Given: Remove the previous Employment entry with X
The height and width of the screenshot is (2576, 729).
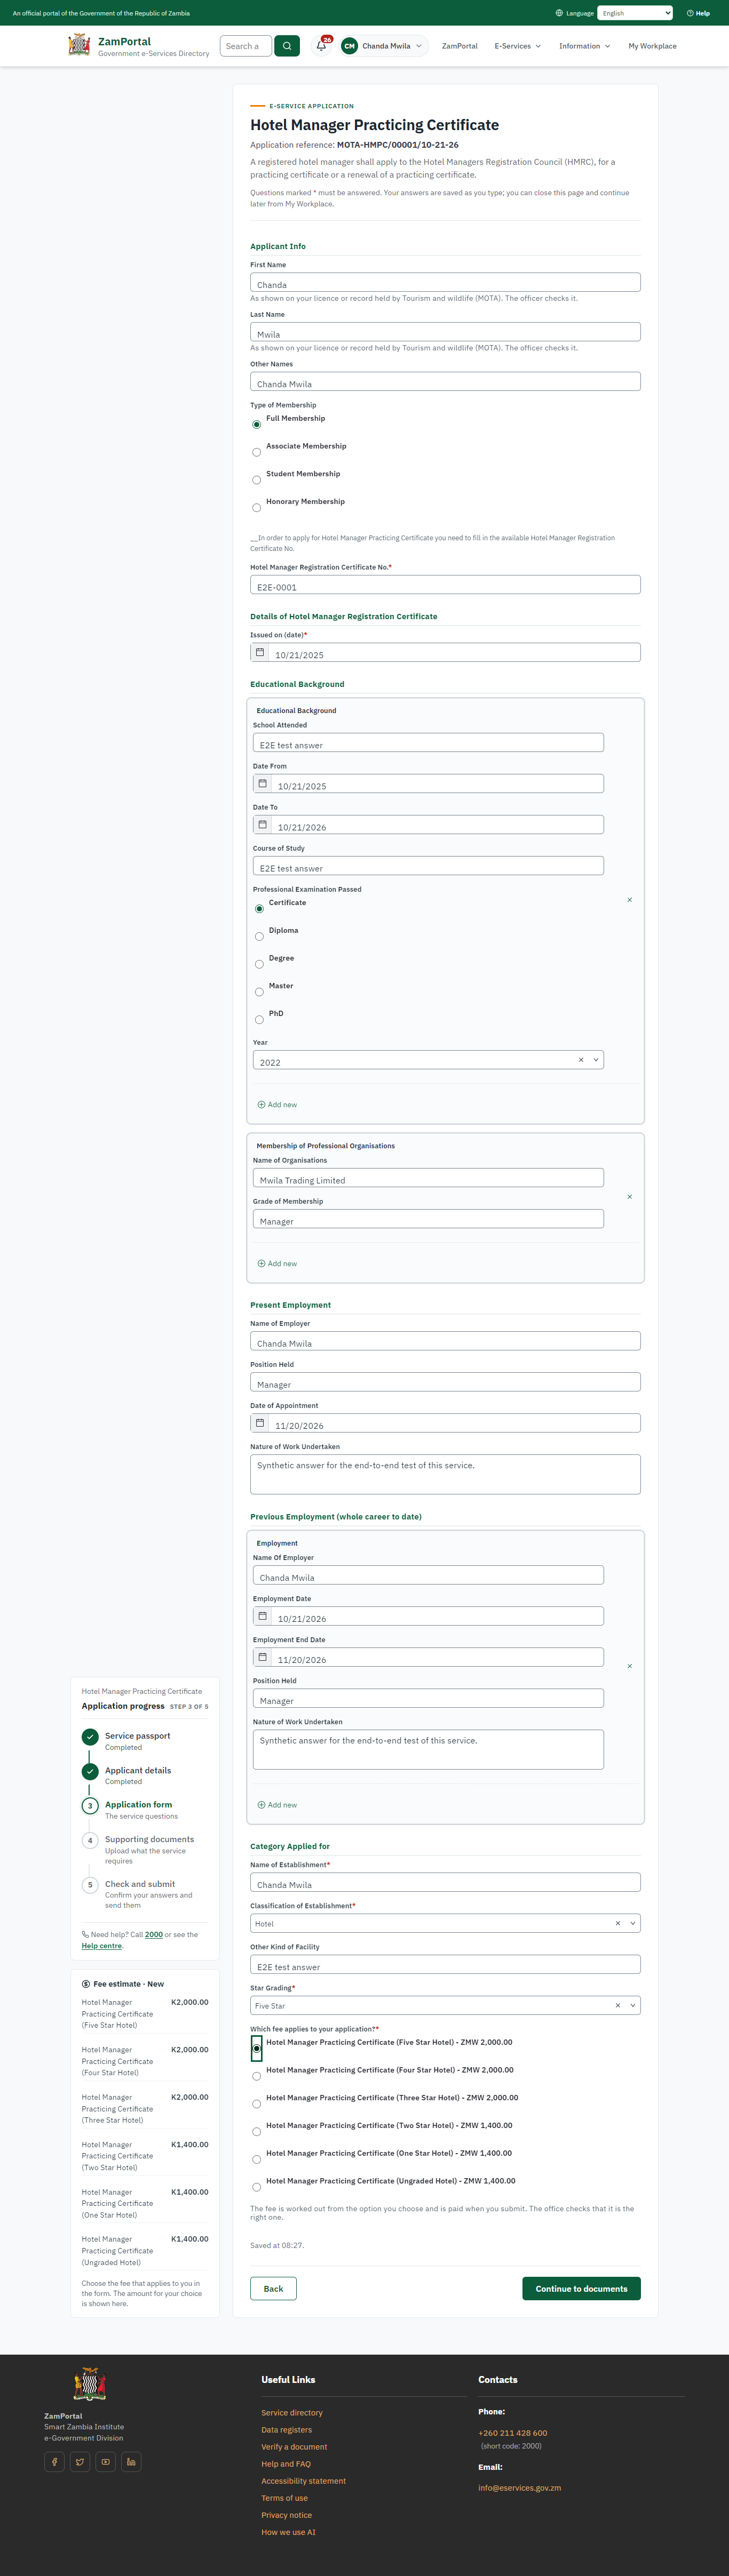Looking at the screenshot, I should tap(629, 1666).
